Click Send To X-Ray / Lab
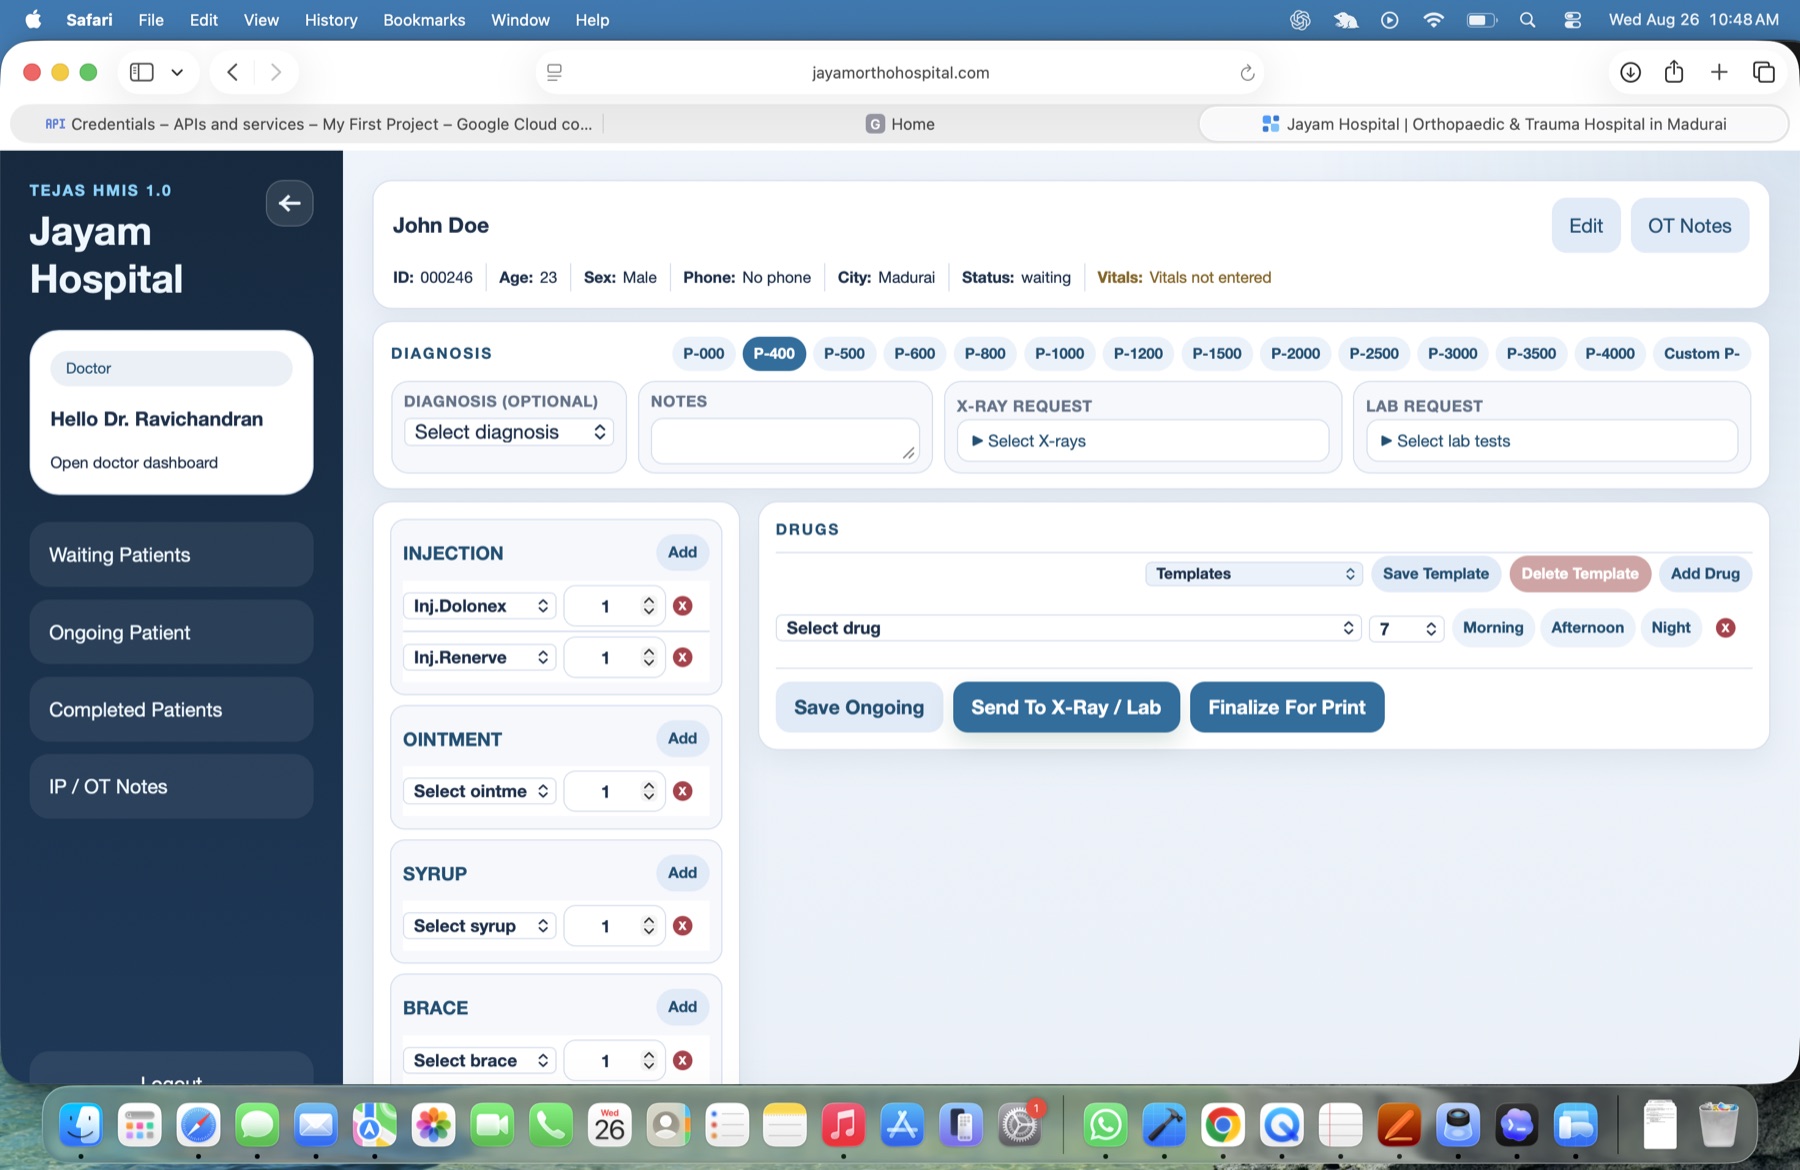The width and height of the screenshot is (1800, 1170). tap(1066, 707)
